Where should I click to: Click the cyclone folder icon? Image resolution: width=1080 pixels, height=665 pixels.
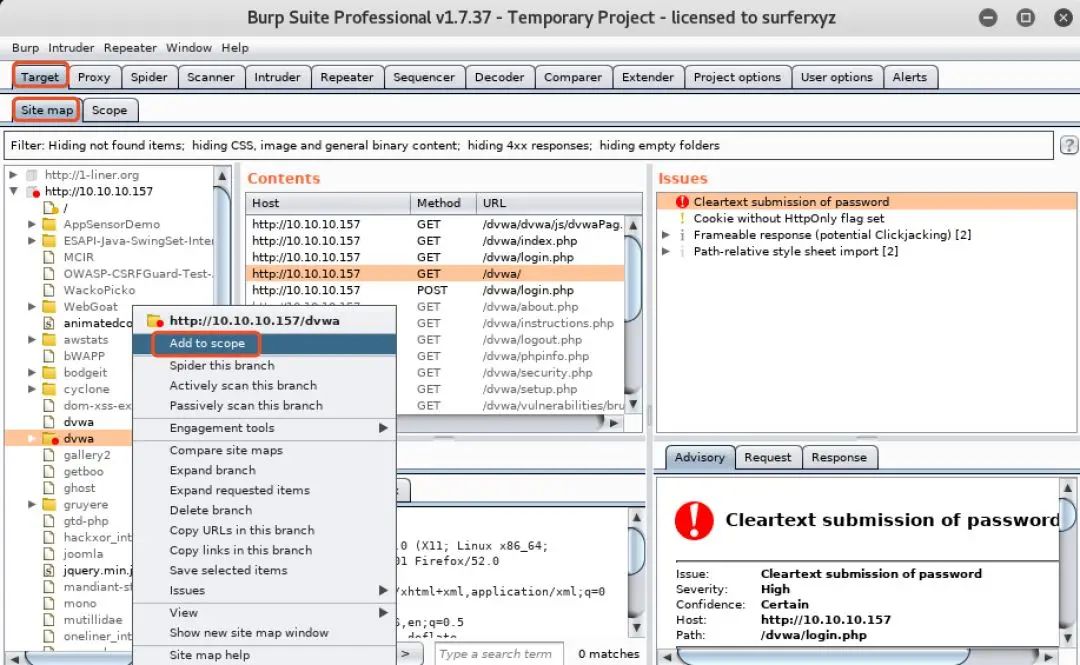click(49, 389)
